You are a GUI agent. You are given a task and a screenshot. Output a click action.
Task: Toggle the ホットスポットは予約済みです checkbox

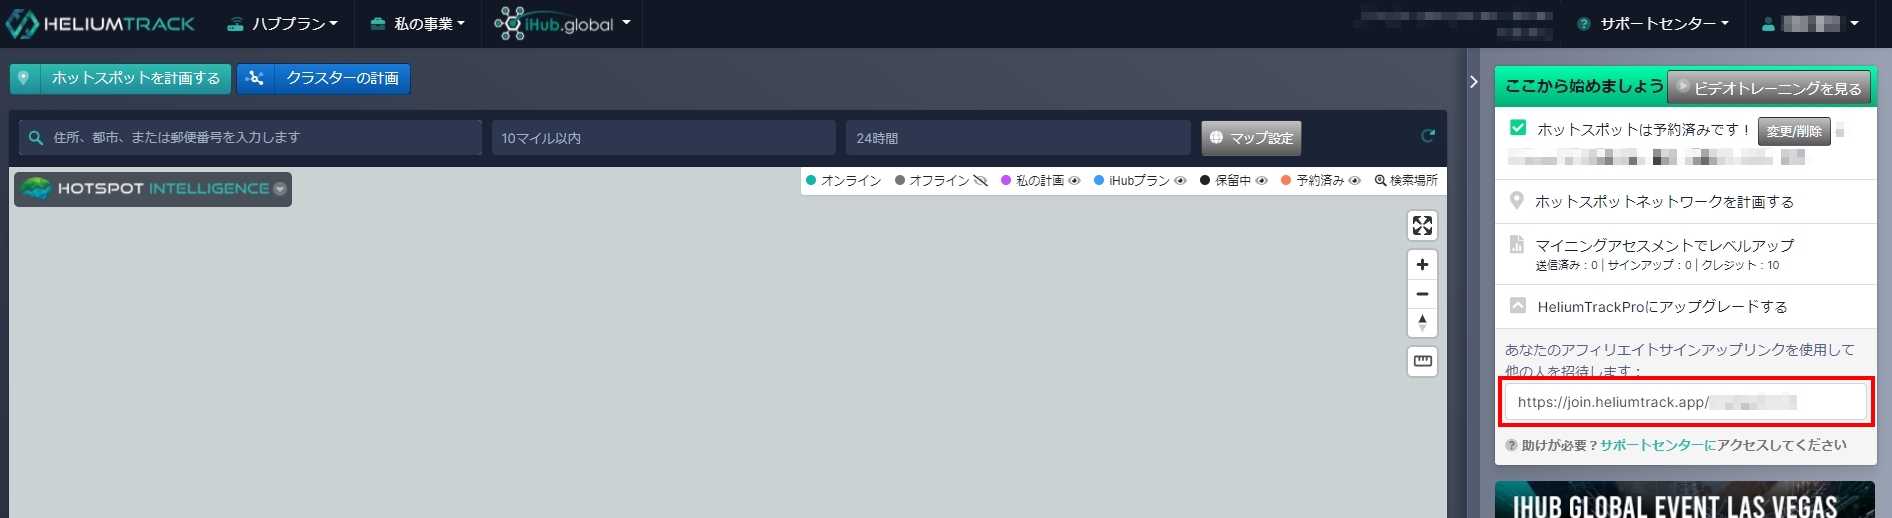[x=1518, y=128]
